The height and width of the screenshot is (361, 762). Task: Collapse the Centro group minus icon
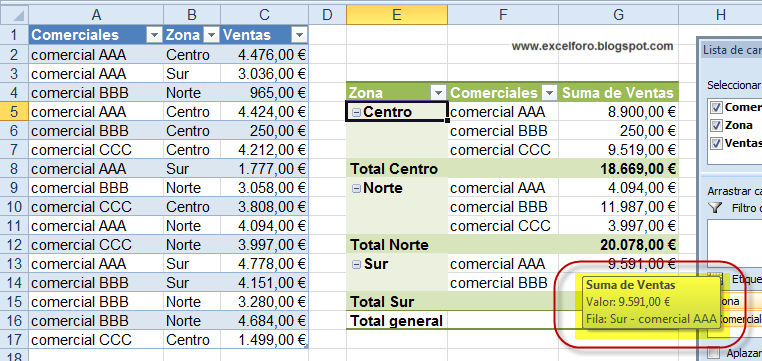click(356, 112)
